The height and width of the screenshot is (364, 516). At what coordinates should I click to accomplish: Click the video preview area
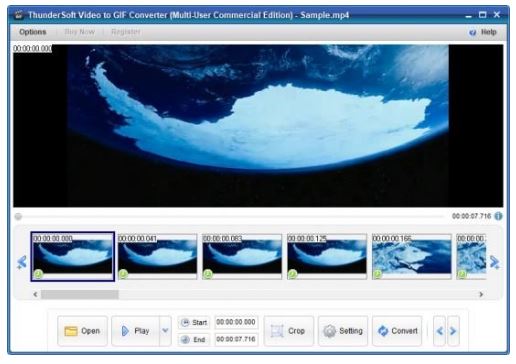pos(258,126)
